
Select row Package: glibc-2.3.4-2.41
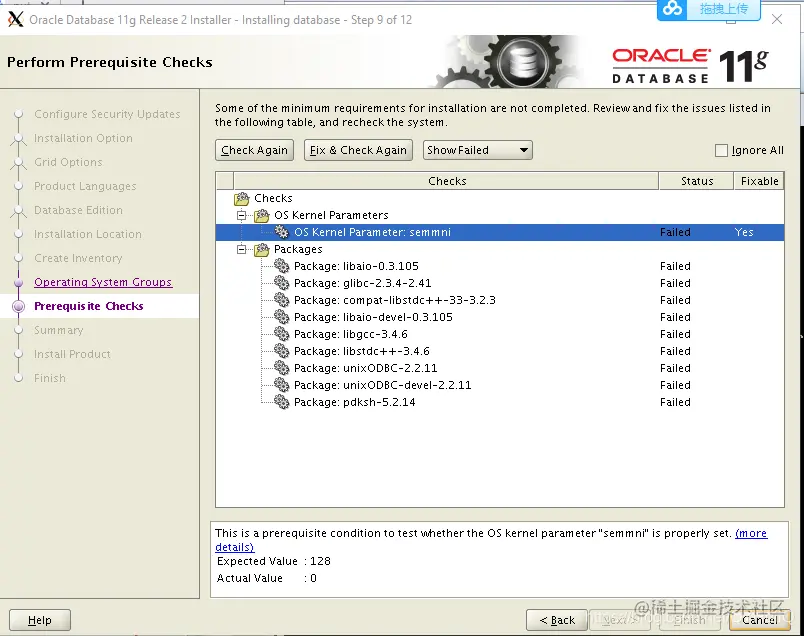(x=500, y=283)
